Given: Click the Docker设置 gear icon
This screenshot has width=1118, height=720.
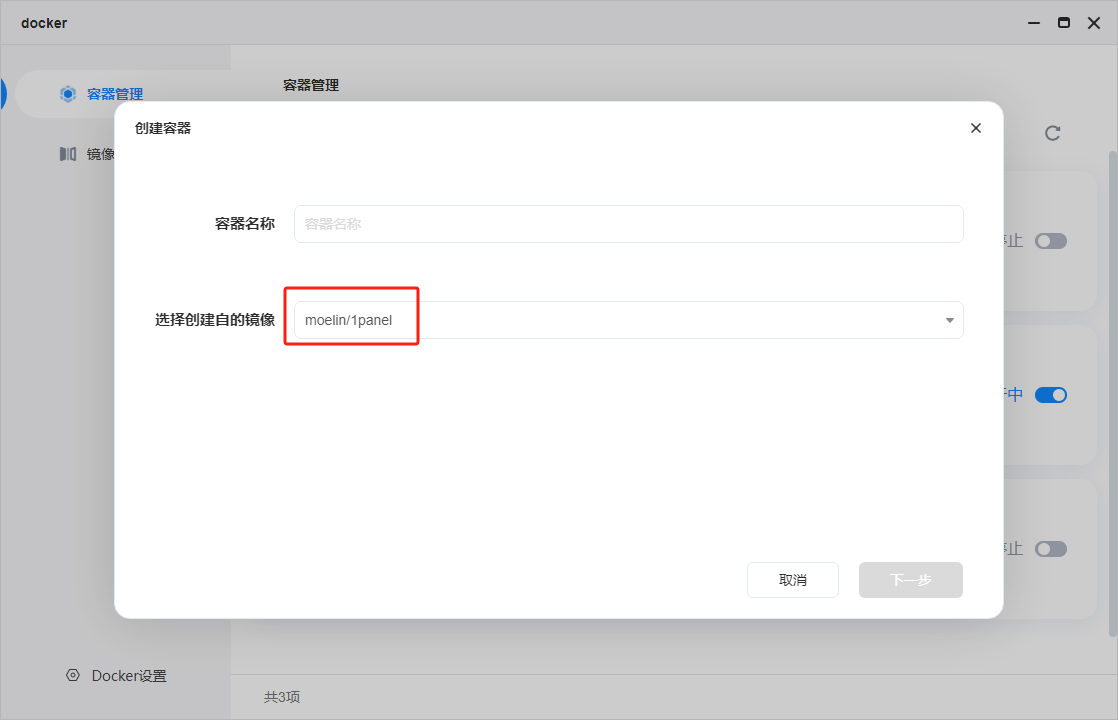Looking at the screenshot, I should [73, 675].
